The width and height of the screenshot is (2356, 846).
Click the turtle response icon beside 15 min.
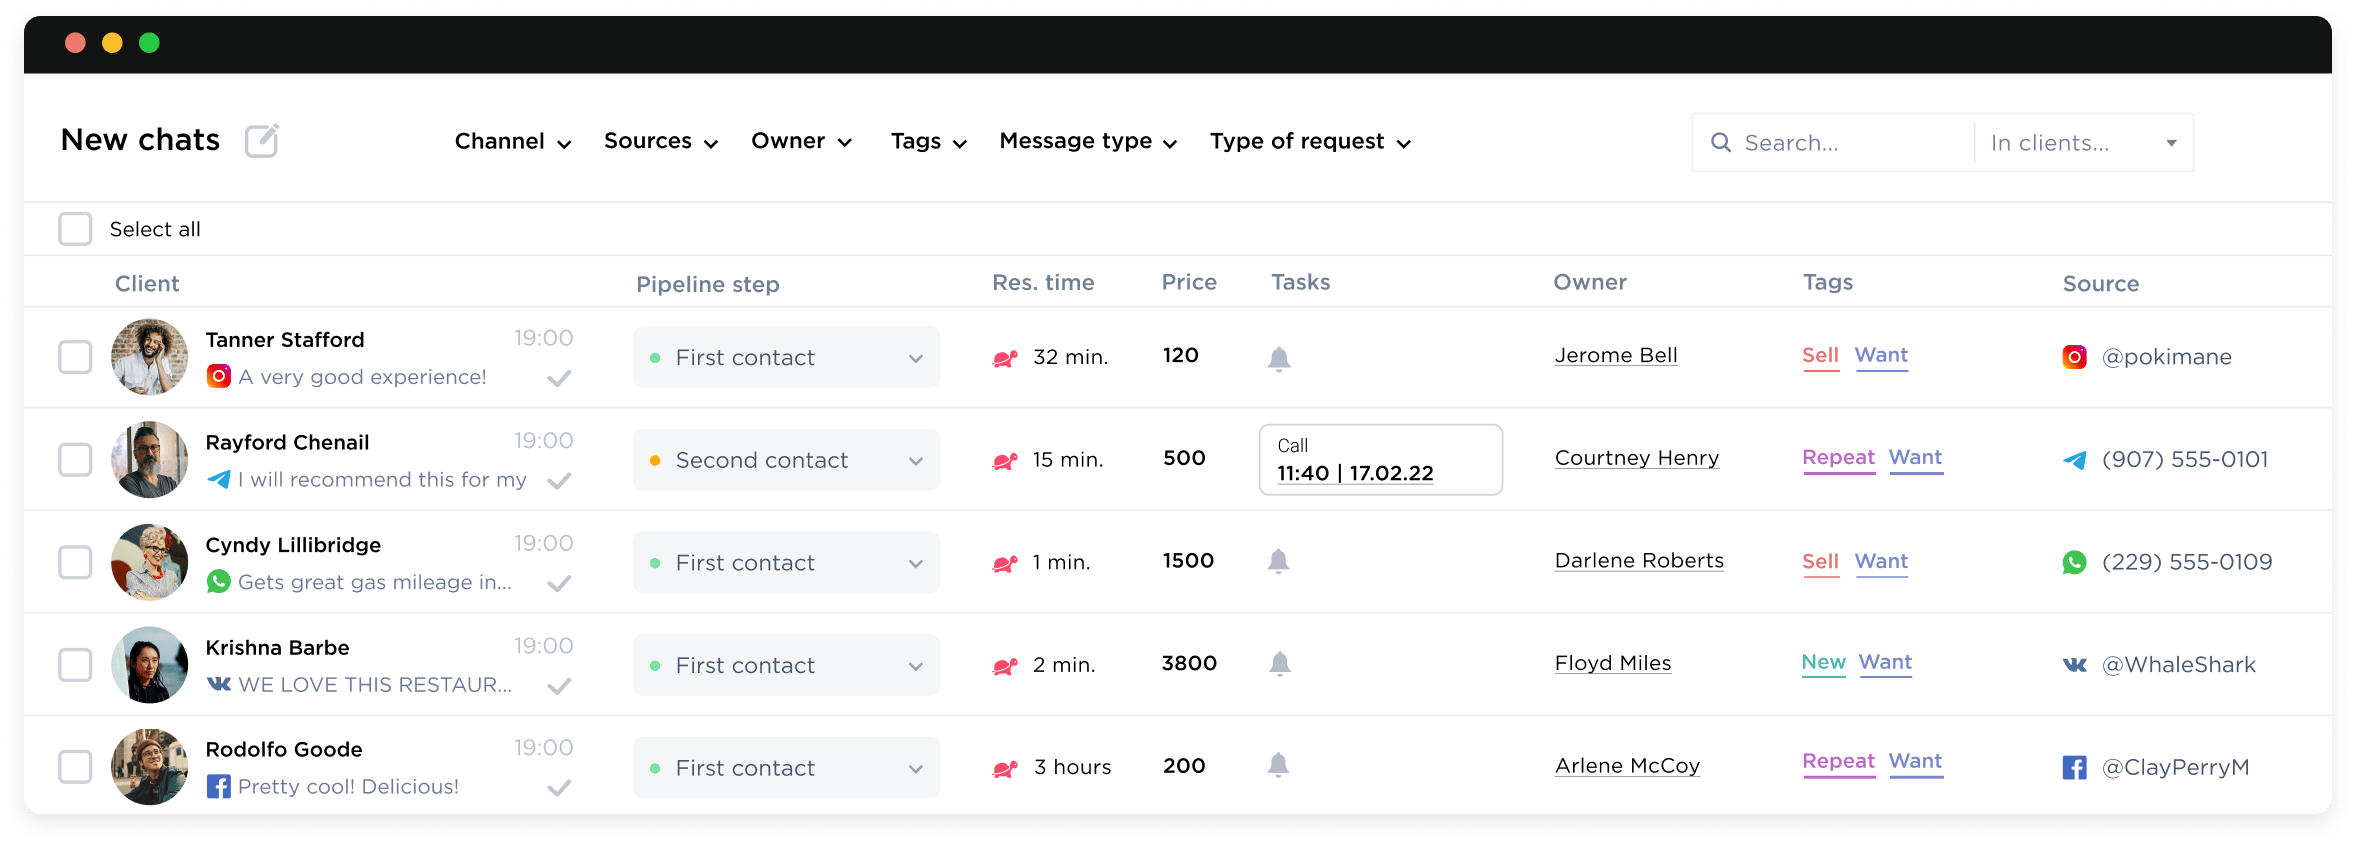pyautogui.click(x=1005, y=460)
